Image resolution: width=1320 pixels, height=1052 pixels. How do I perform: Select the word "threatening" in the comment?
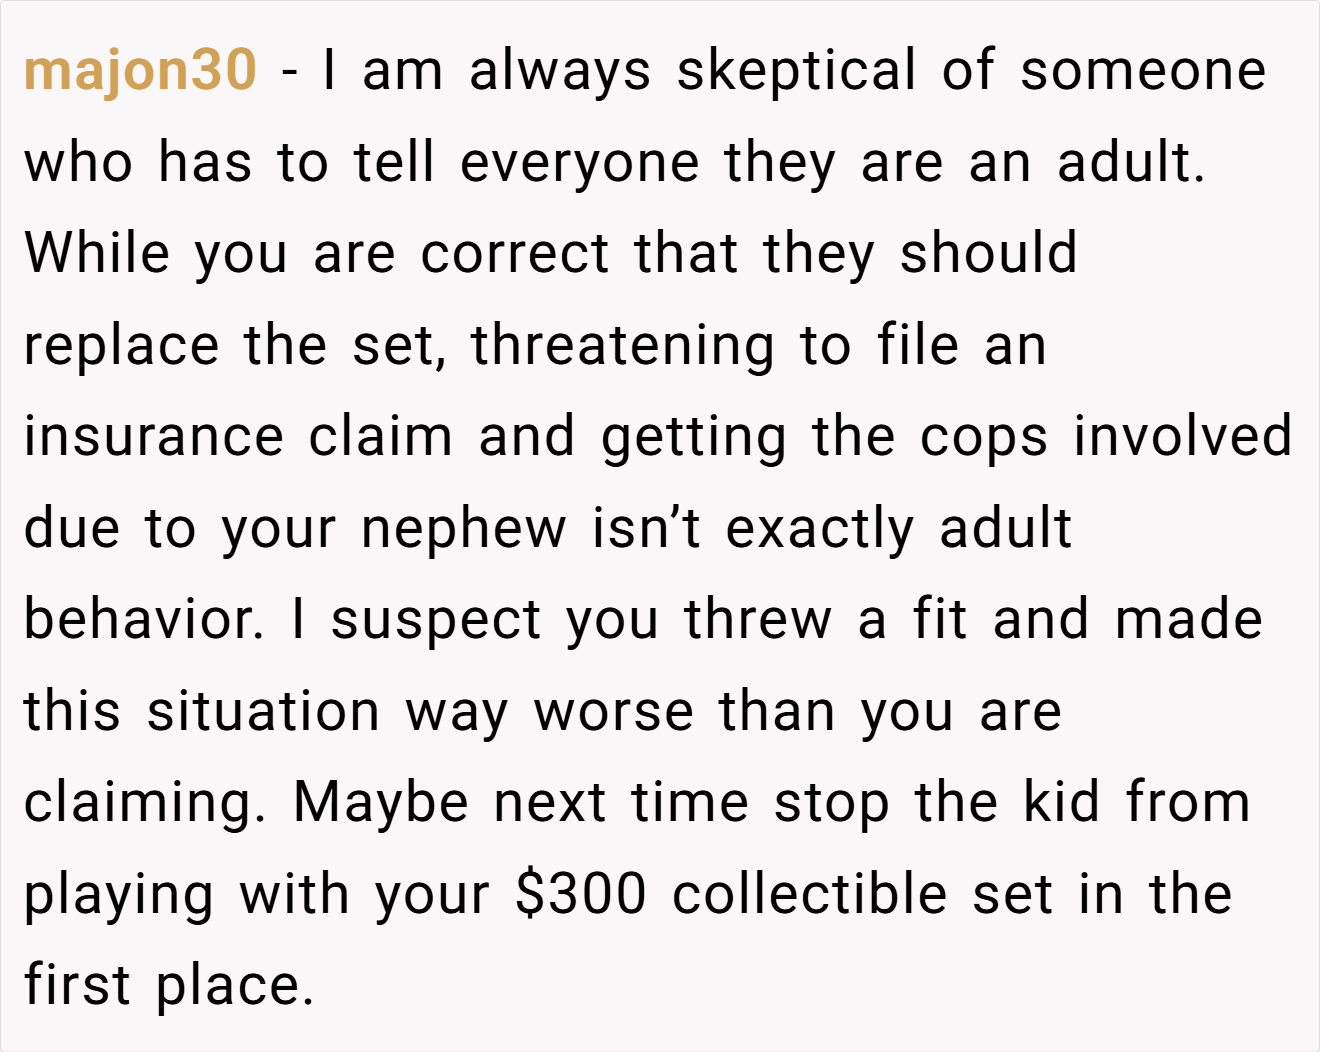point(623,347)
